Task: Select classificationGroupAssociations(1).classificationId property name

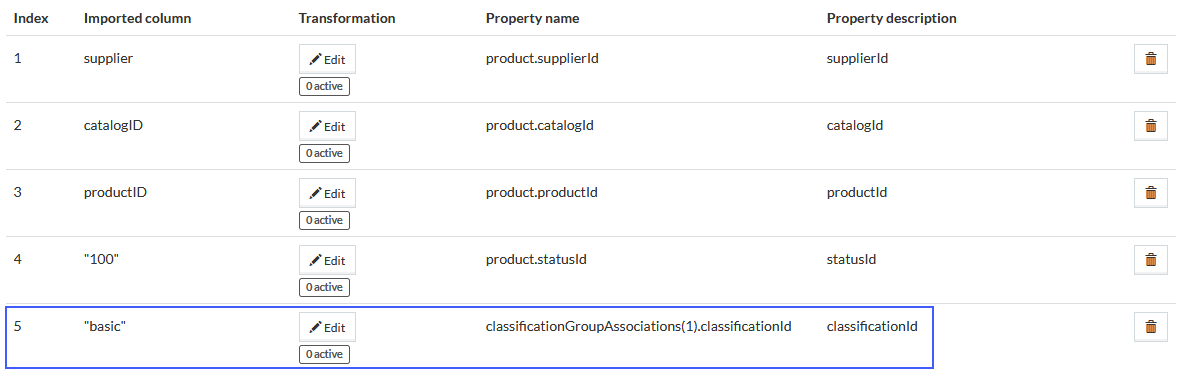Action: (638, 327)
